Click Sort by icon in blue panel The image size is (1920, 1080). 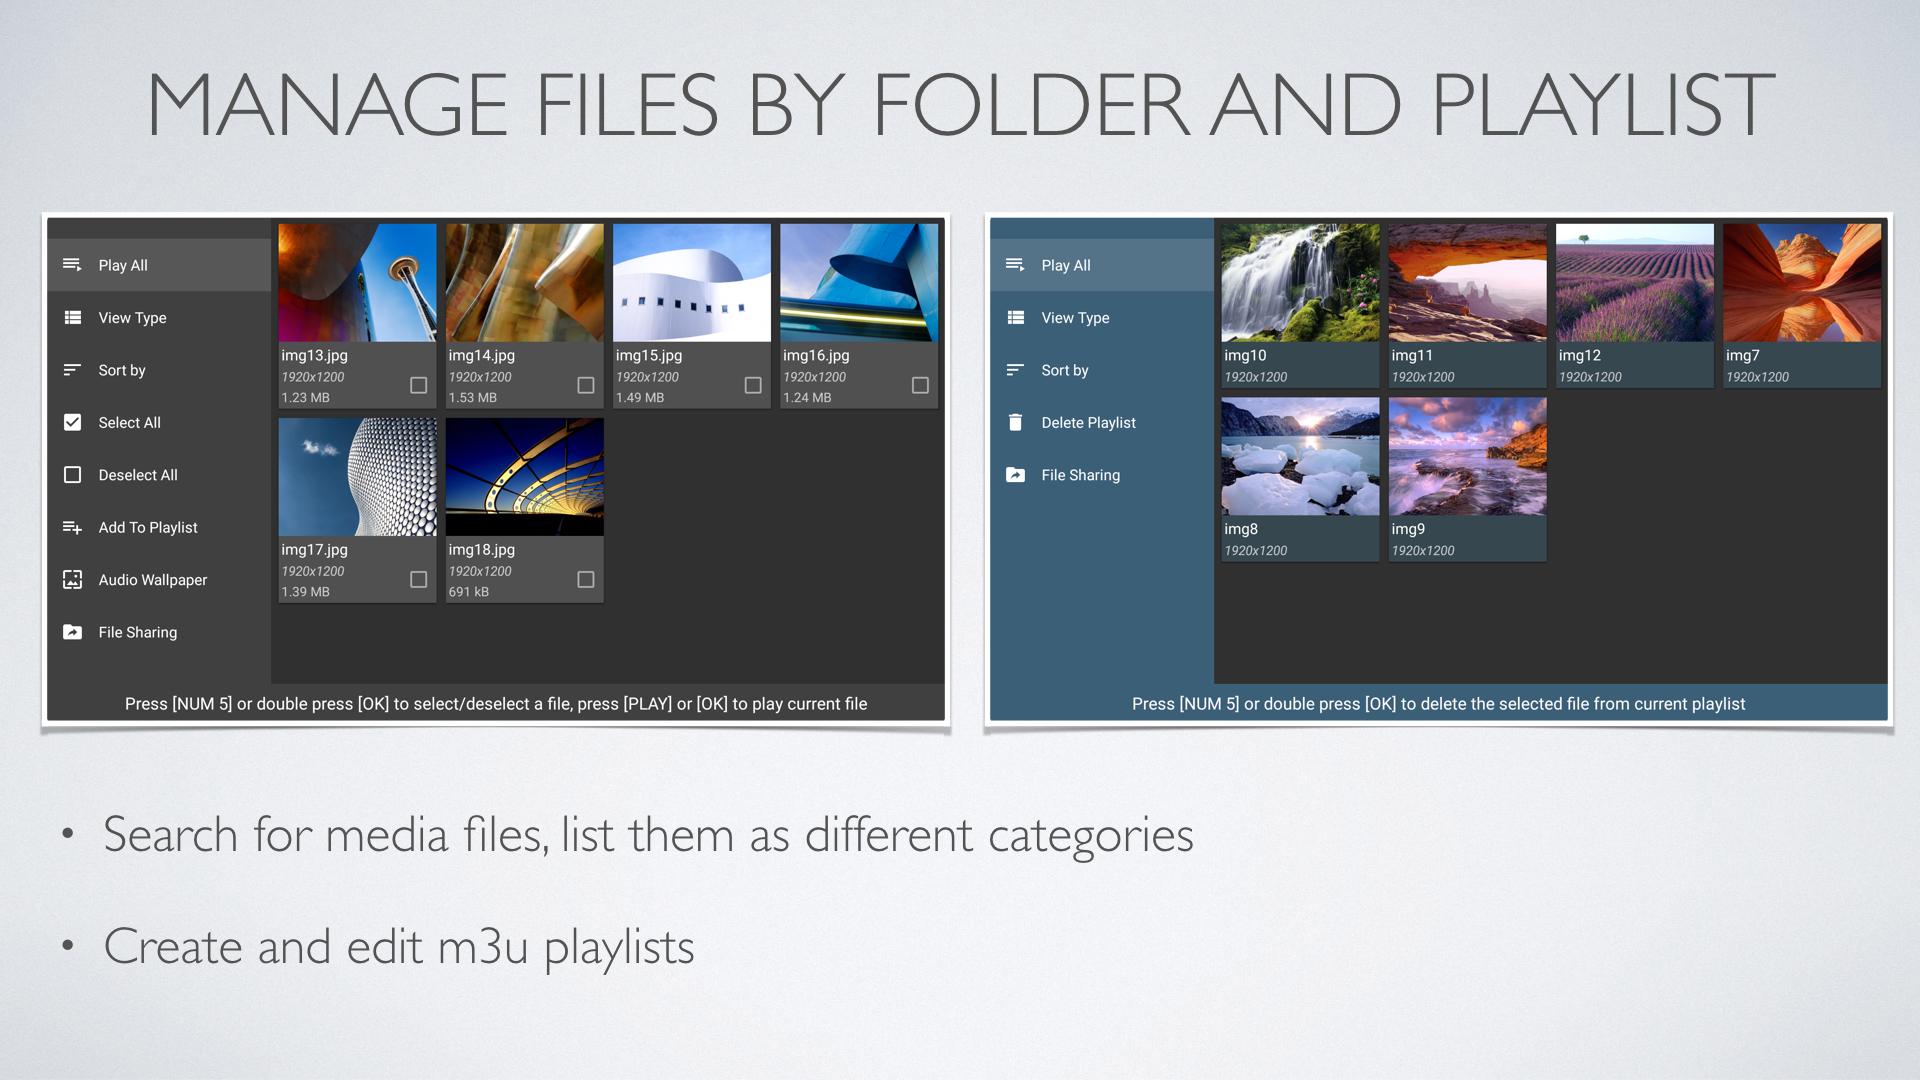click(x=1015, y=370)
